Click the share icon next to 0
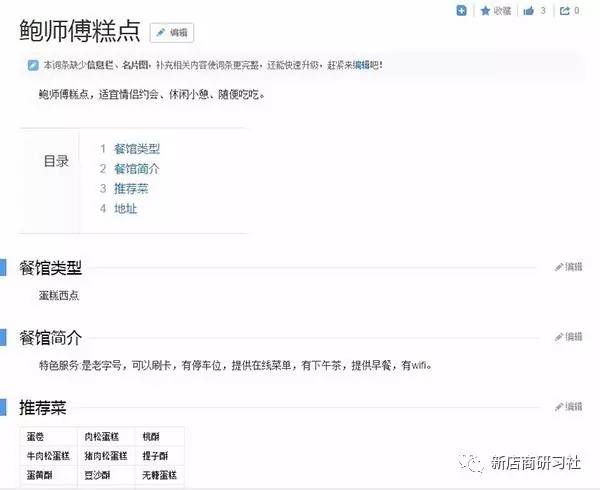The image size is (600, 490). (564, 11)
